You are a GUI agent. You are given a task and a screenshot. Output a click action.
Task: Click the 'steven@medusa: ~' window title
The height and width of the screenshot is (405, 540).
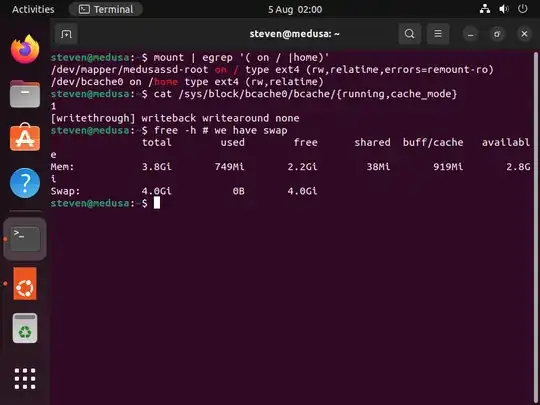295,34
